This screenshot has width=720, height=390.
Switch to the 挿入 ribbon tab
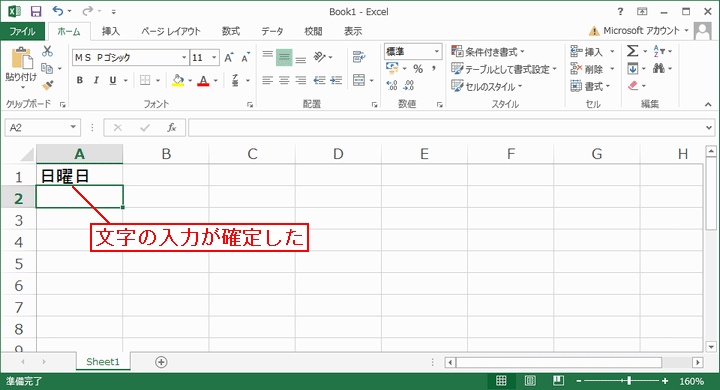point(111,31)
